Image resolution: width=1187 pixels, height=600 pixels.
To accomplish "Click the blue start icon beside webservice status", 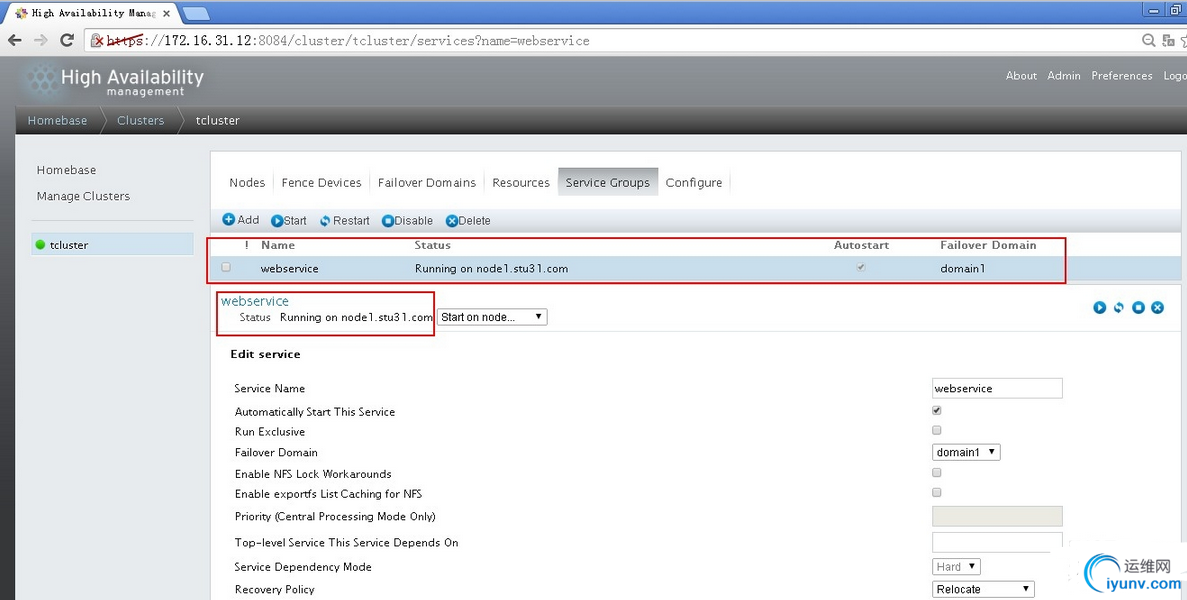I will tap(1099, 307).
